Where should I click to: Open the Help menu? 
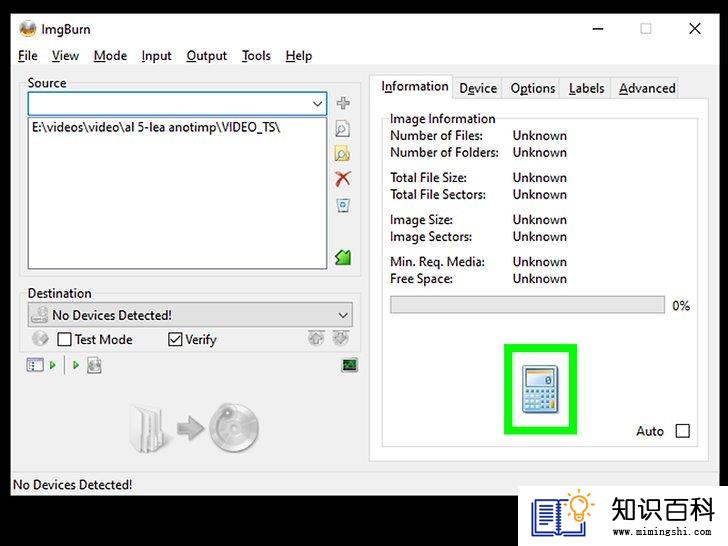(x=299, y=56)
